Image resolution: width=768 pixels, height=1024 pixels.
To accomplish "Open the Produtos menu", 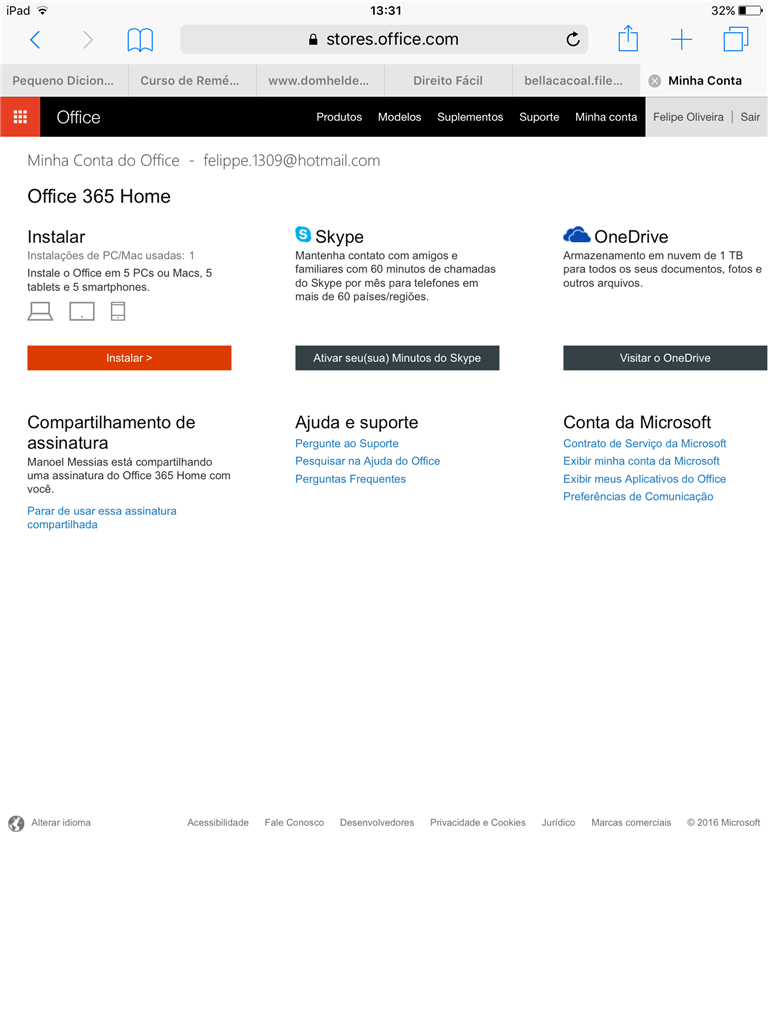I will (339, 117).
